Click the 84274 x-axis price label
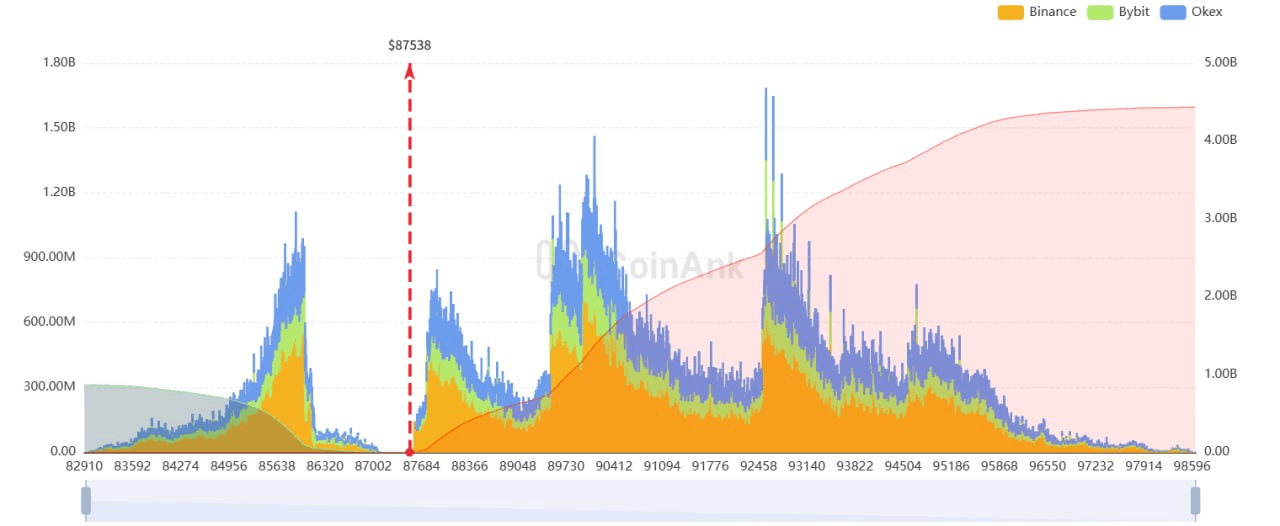The image size is (1280, 526). pos(182,466)
